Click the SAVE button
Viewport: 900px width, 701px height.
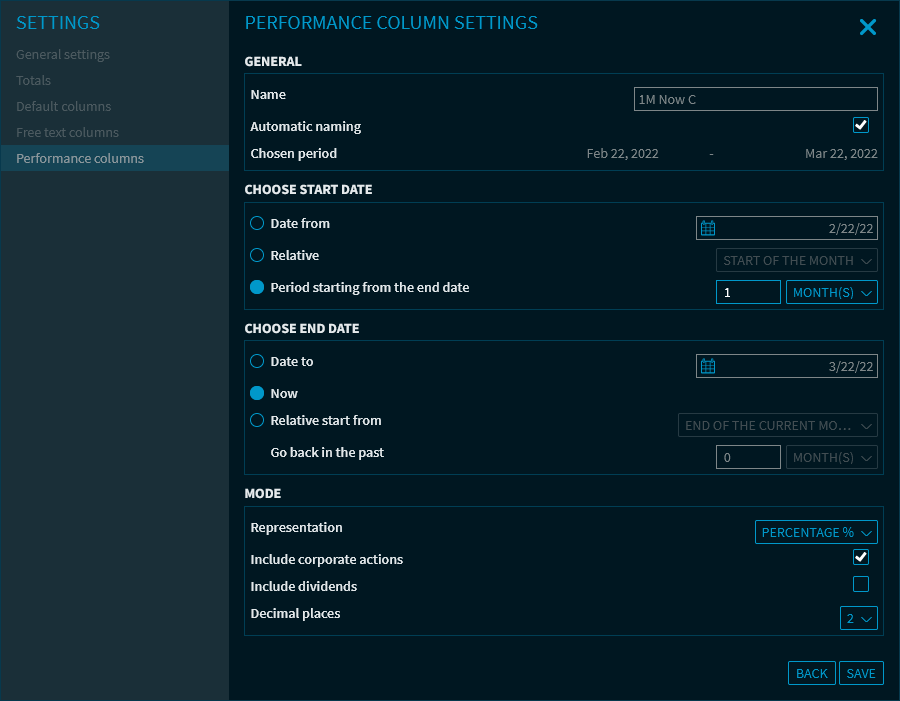[860, 673]
